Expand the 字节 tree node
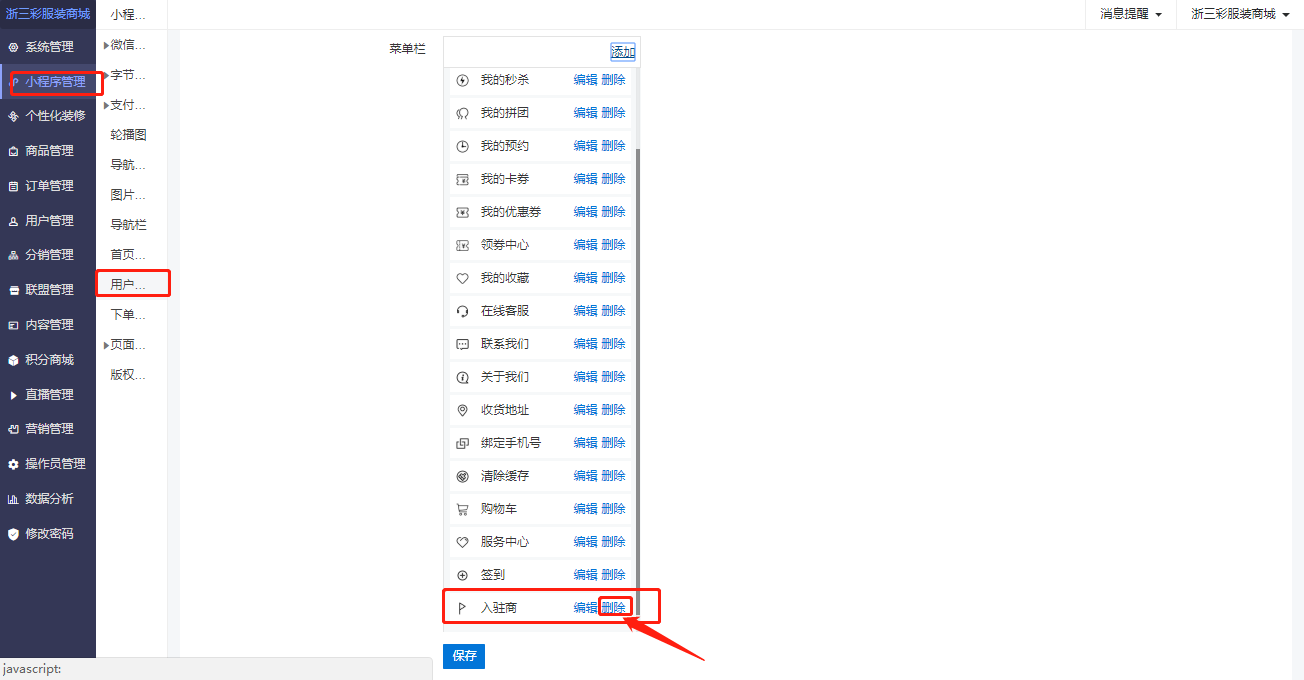This screenshot has height=680, width=1304. click(x=106, y=75)
